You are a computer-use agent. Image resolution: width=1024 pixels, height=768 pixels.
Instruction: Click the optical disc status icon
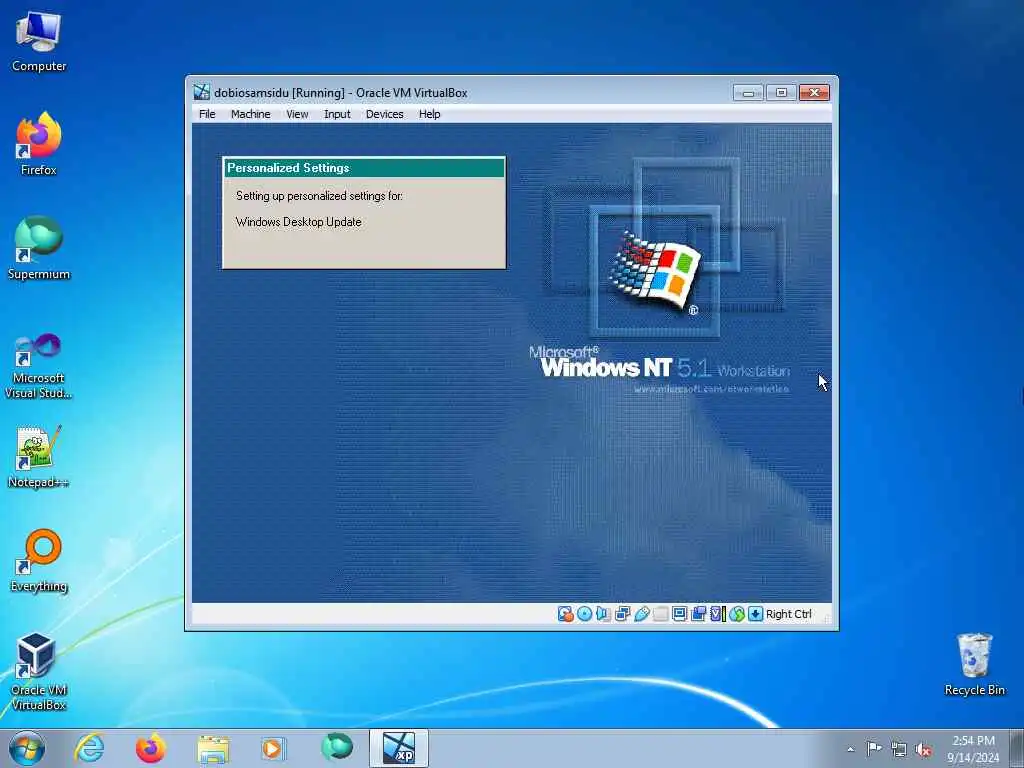point(584,614)
